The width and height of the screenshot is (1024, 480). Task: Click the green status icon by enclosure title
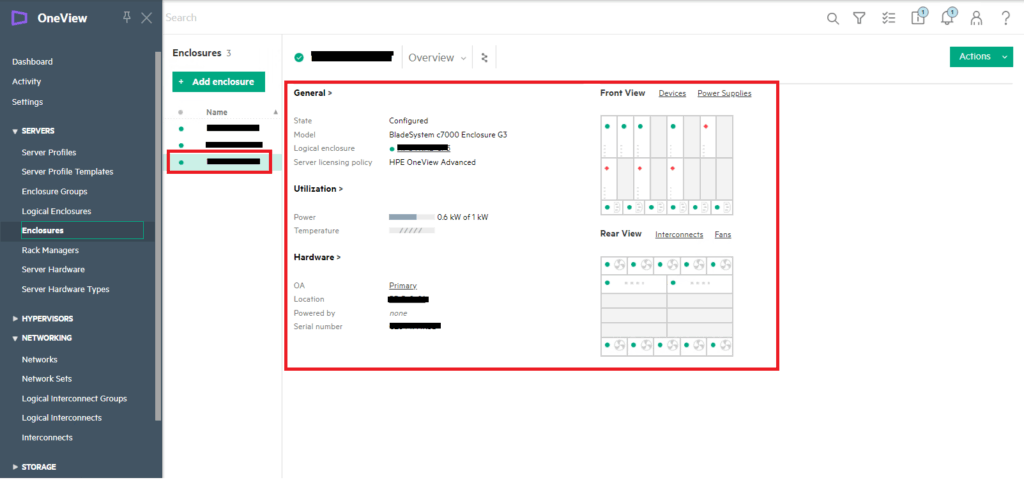click(299, 57)
